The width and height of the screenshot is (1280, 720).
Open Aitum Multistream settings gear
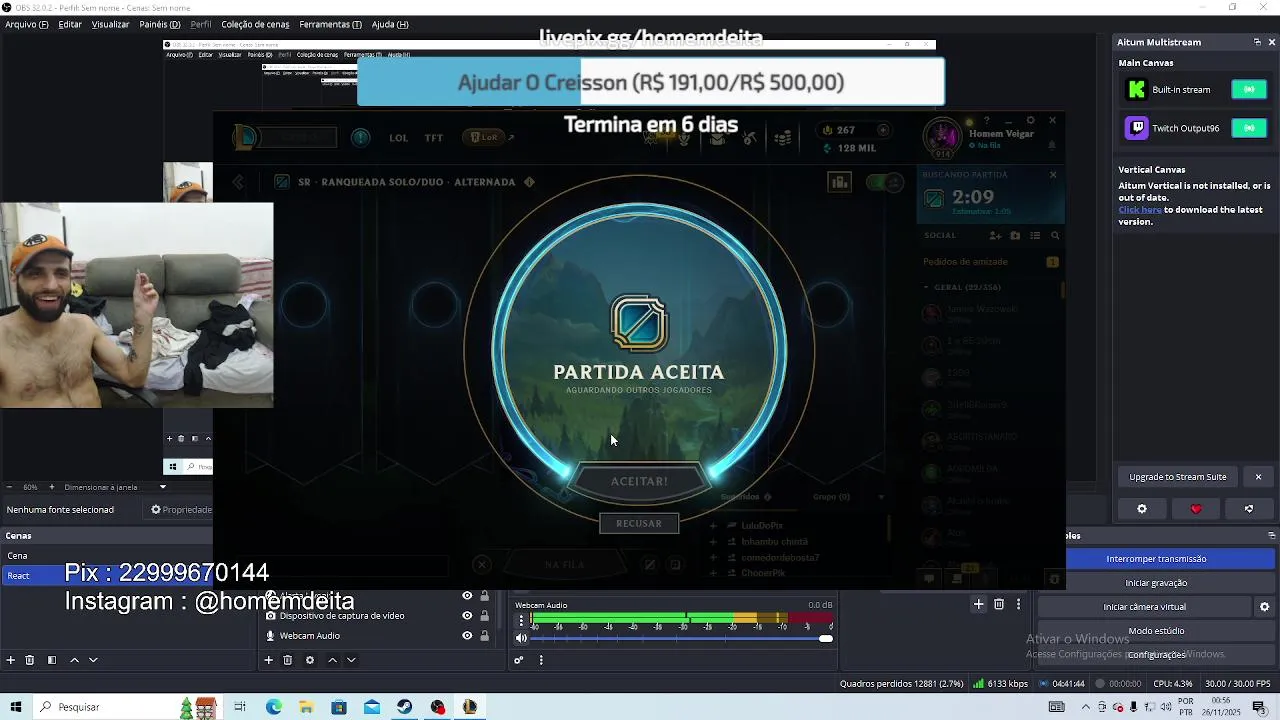click(1142, 509)
